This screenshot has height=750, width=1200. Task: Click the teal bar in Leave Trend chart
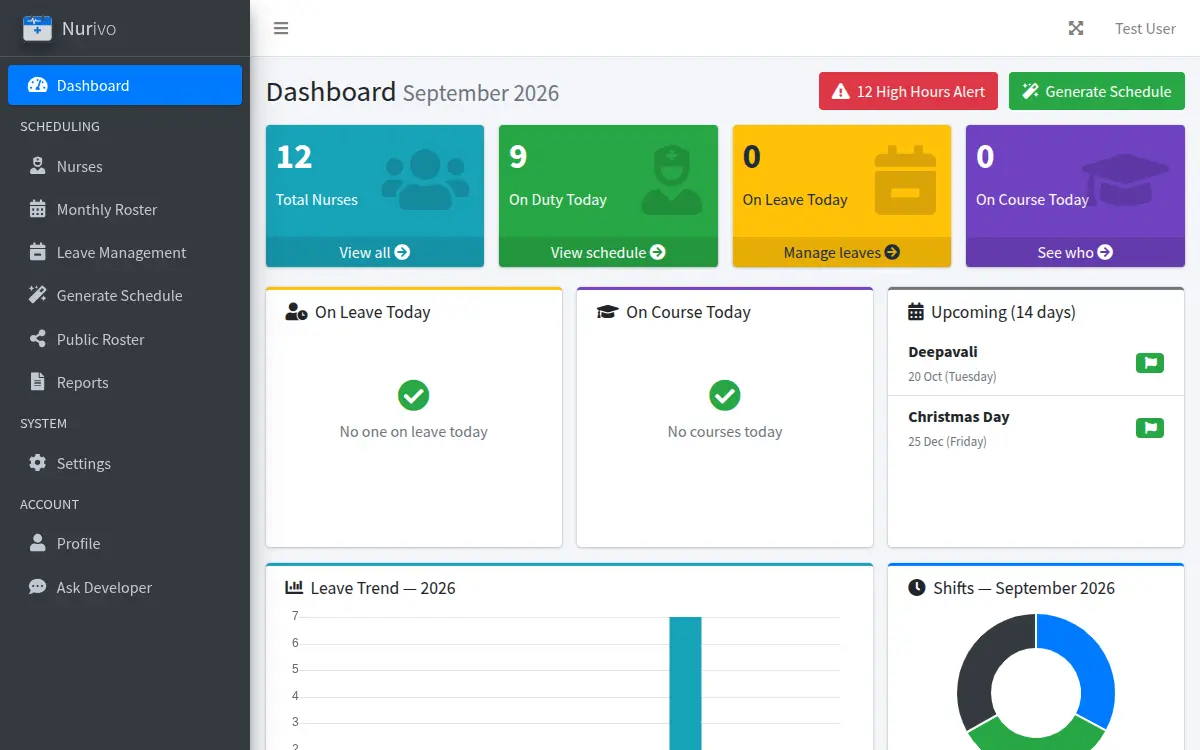[685, 683]
